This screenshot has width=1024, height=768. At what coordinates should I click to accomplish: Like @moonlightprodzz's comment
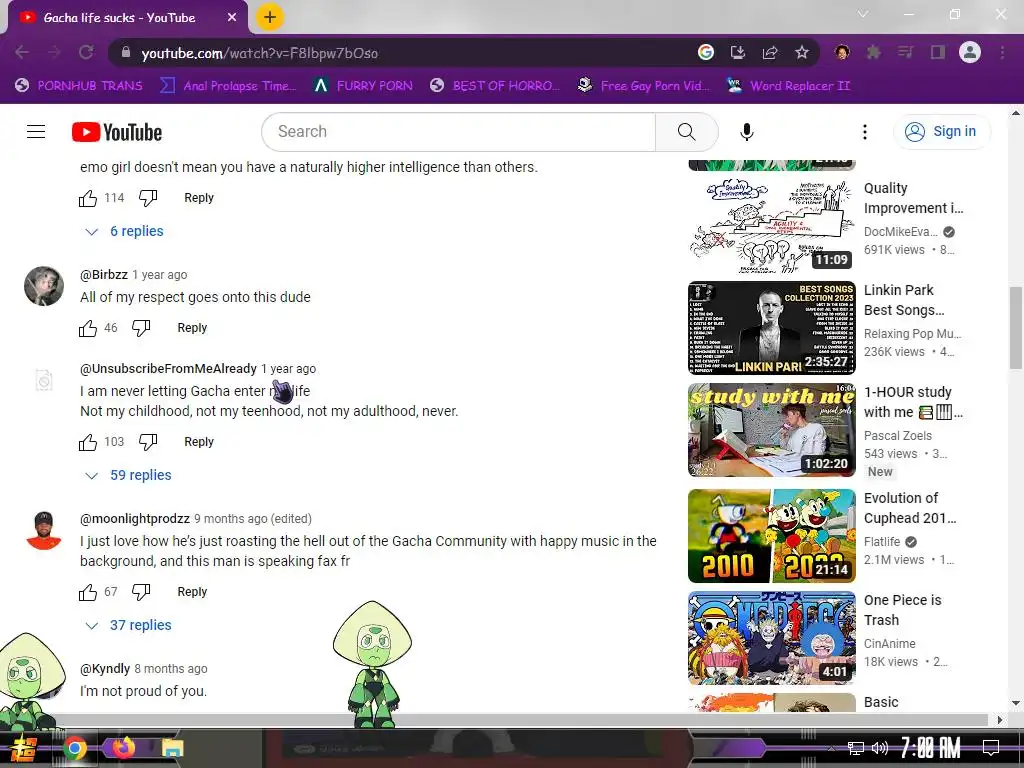88,592
